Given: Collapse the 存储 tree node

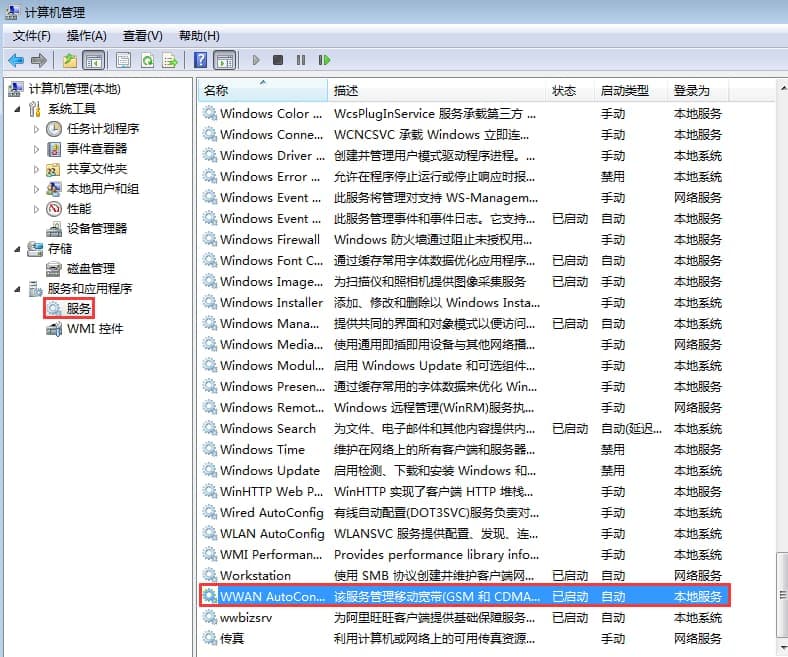Looking at the screenshot, I should [x=18, y=249].
